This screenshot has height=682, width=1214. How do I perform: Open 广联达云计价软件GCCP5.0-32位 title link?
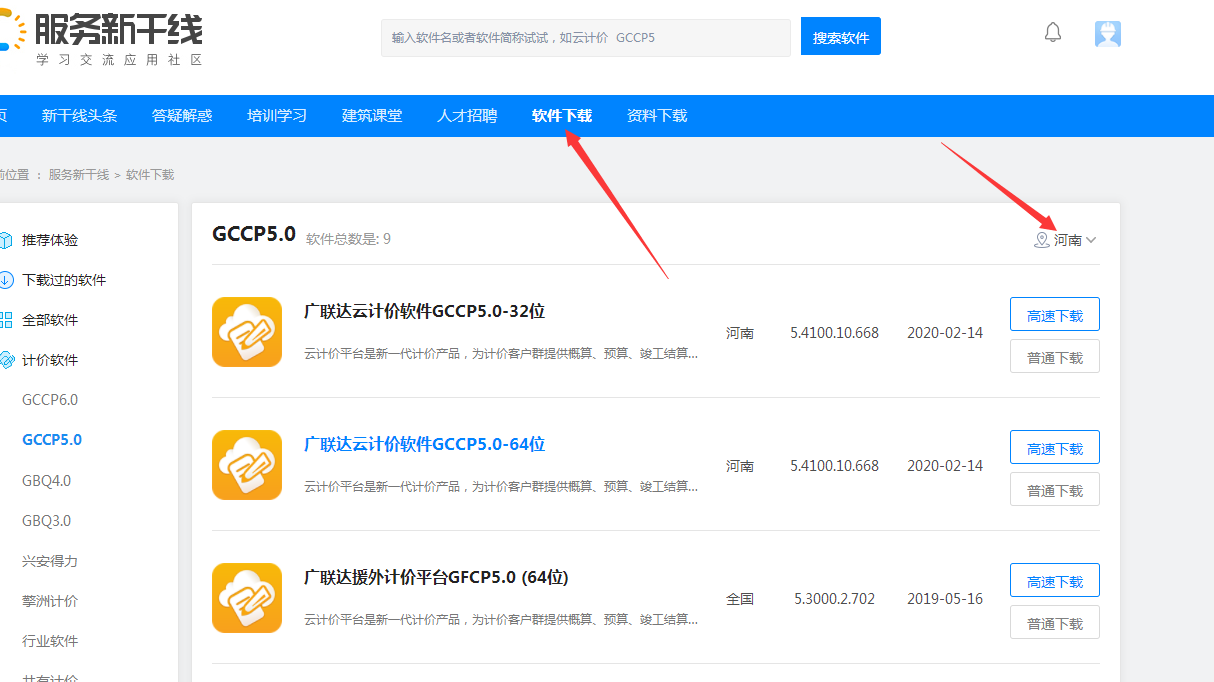(x=424, y=311)
